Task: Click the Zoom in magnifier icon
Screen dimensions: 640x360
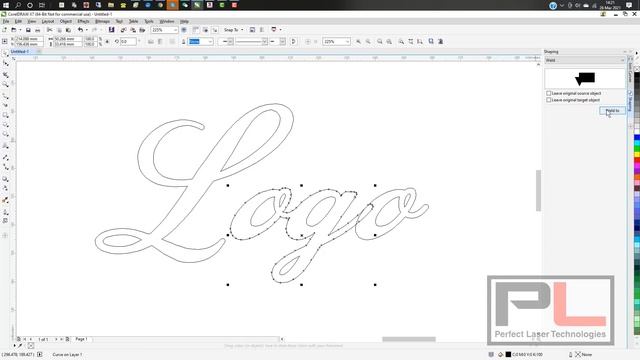Action: pos(358,42)
